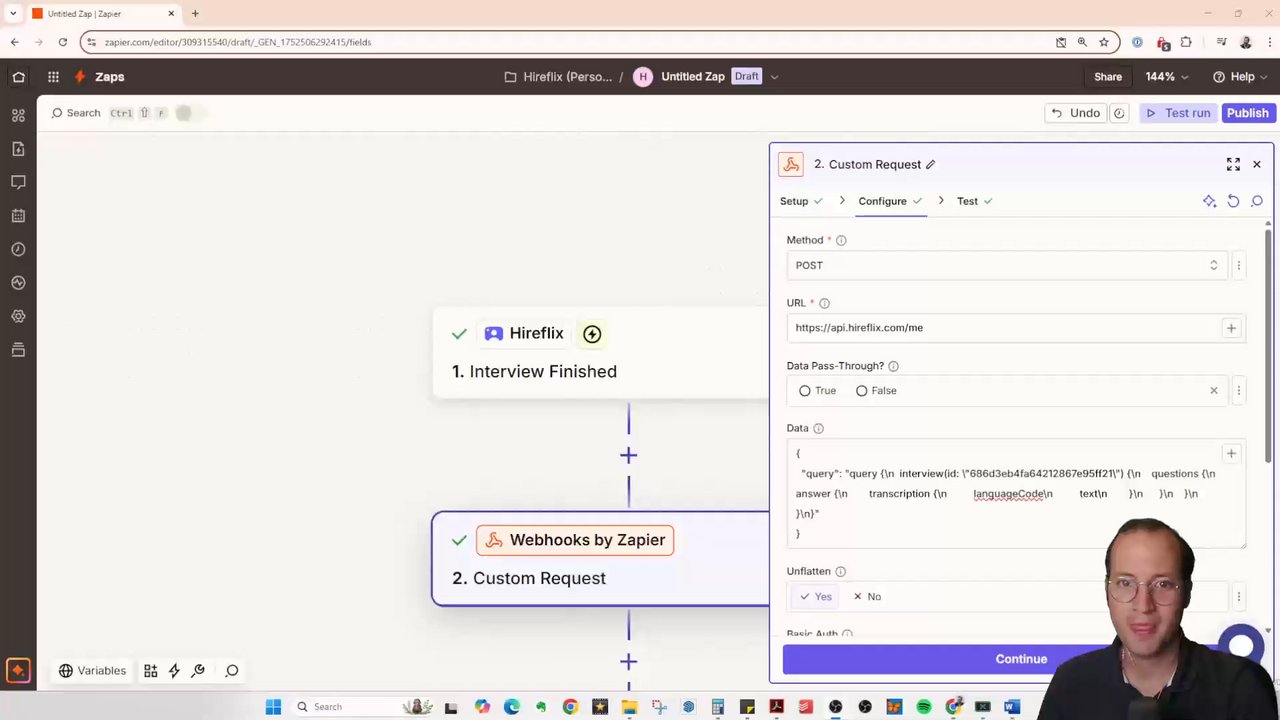1280x720 pixels.
Task: Click the refresh fields icon in panel
Action: click(1233, 201)
